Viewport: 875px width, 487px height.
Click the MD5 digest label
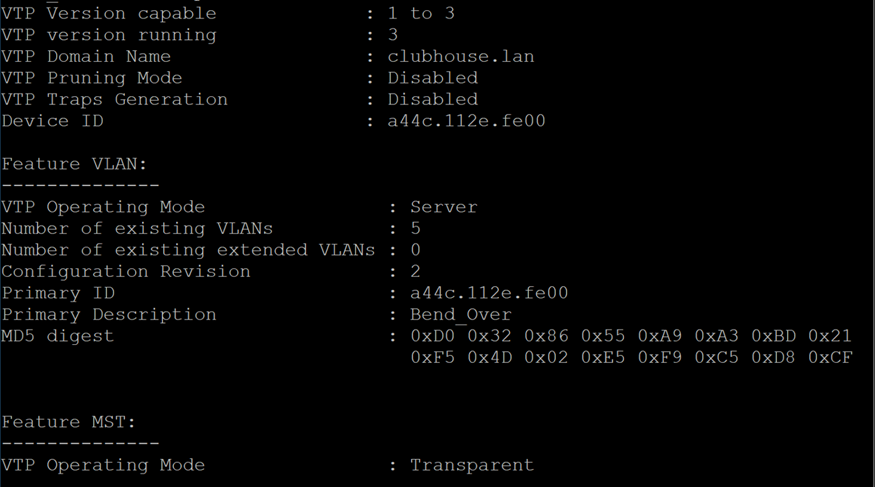point(57,336)
